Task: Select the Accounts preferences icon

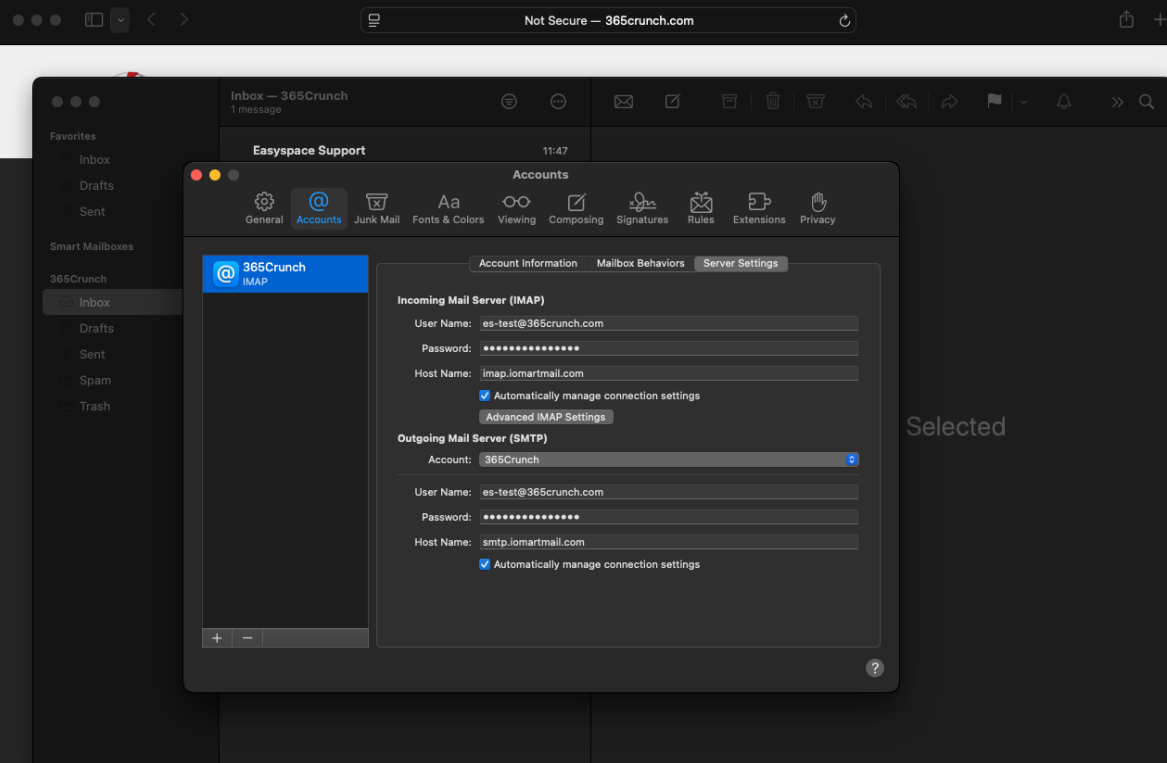Action: coord(319,208)
